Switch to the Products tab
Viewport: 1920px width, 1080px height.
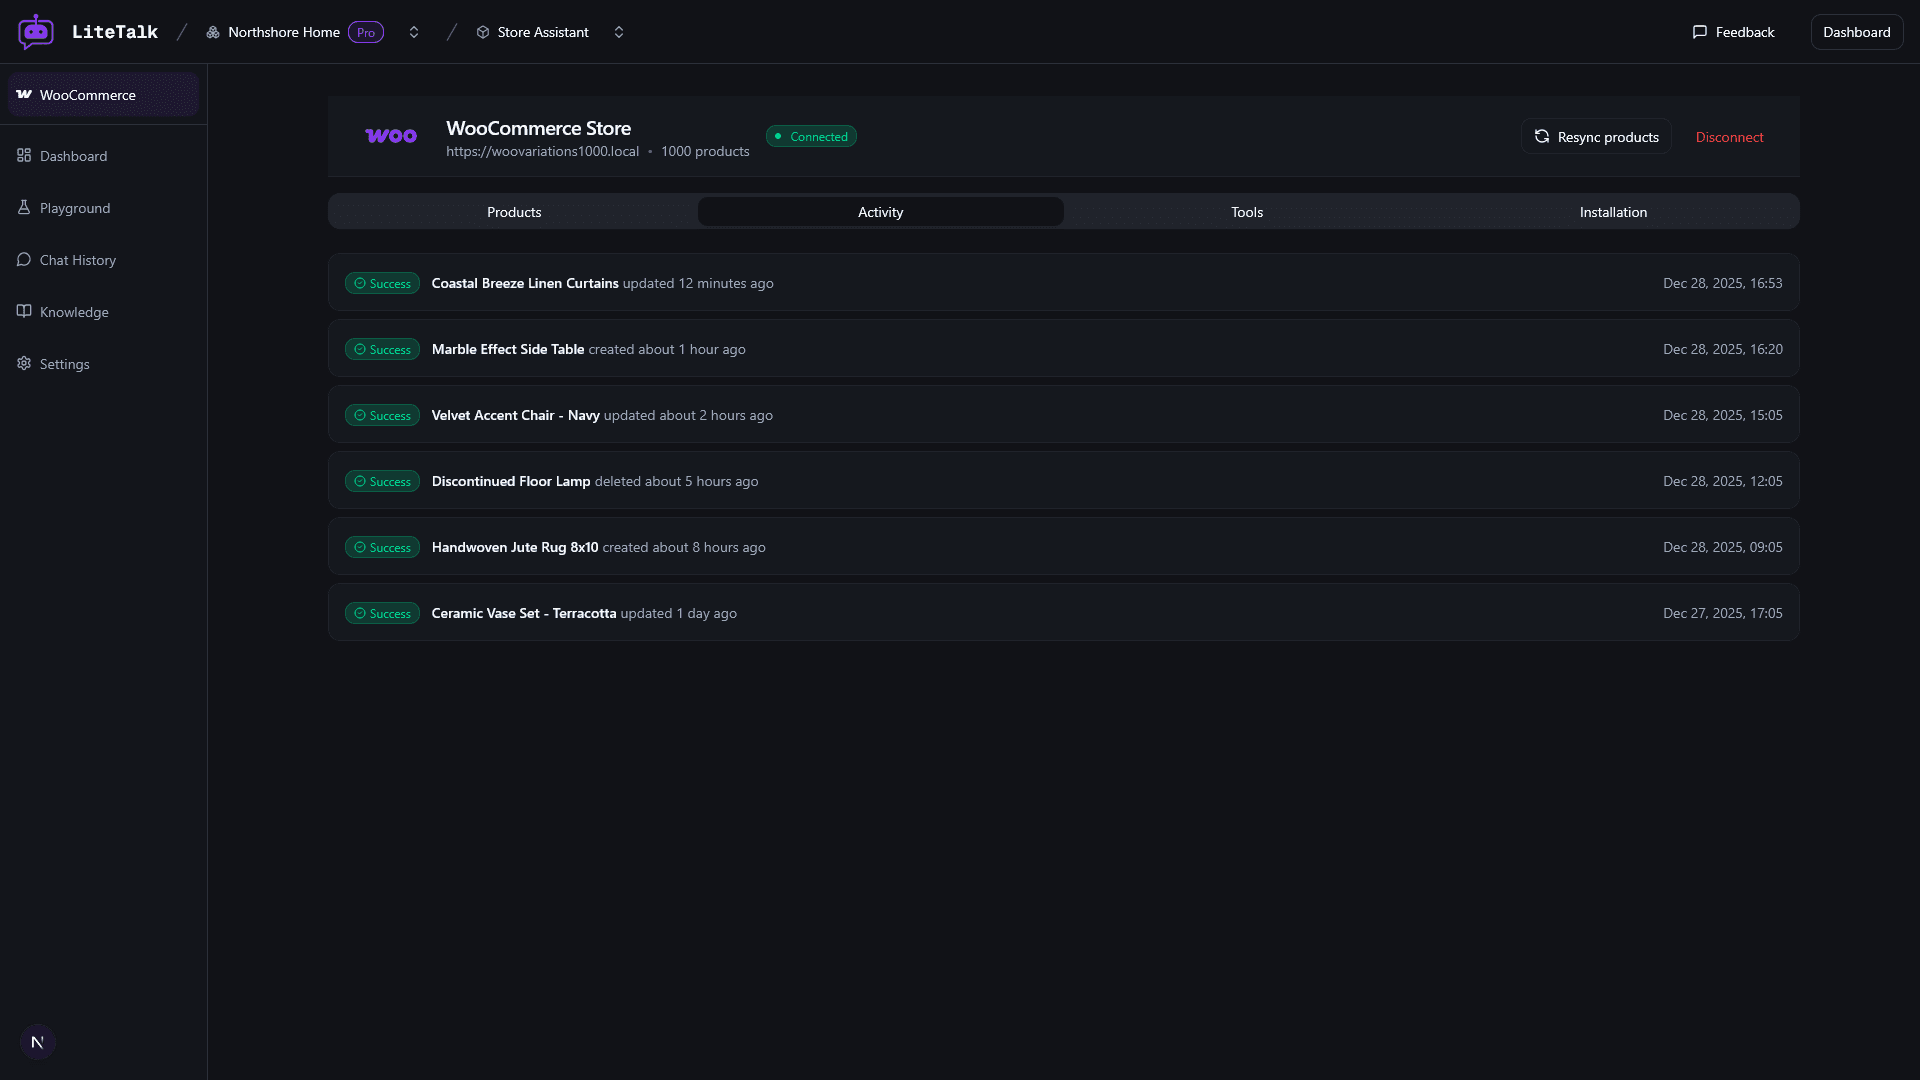point(513,211)
